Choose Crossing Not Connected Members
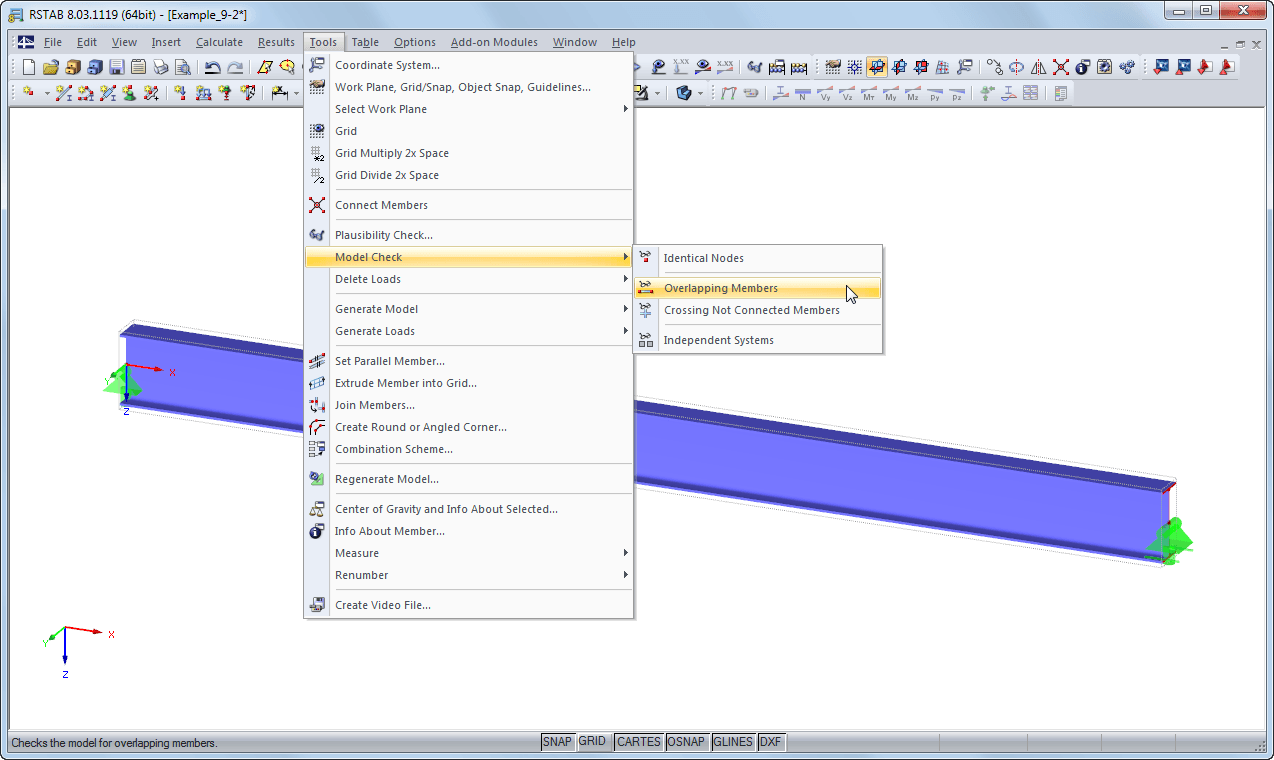This screenshot has width=1274, height=760. (x=758, y=310)
